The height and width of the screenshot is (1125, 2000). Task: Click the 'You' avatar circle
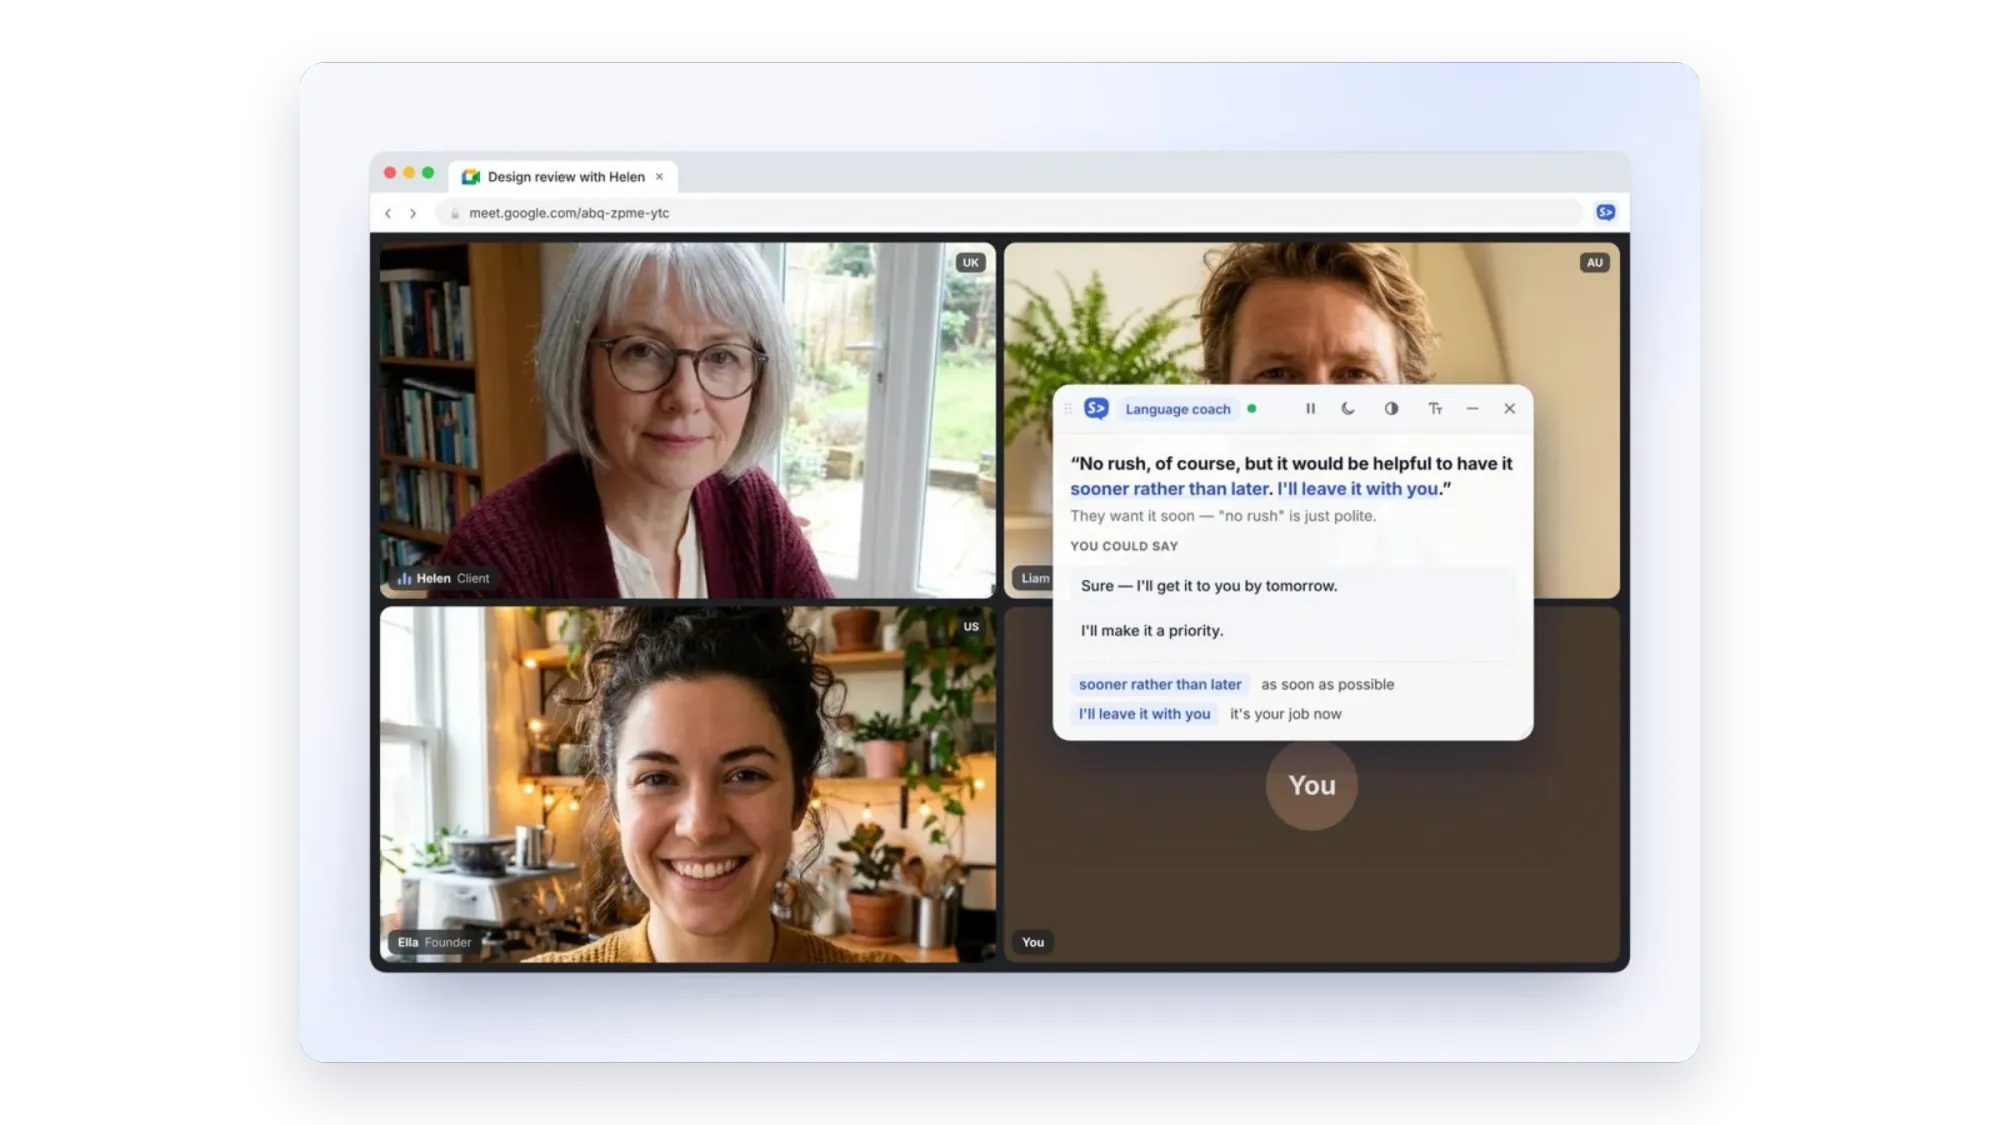(x=1312, y=785)
